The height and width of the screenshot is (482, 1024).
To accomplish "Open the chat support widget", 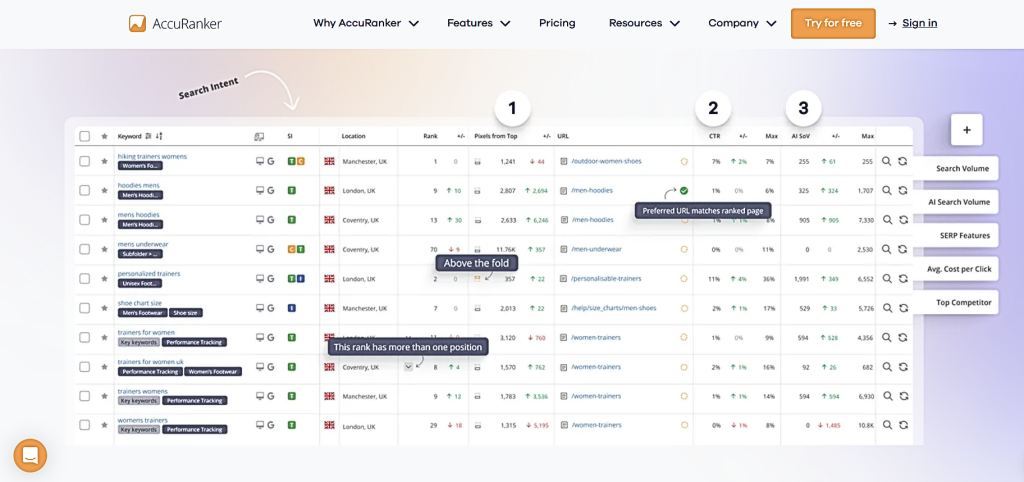I will (30, 455).
